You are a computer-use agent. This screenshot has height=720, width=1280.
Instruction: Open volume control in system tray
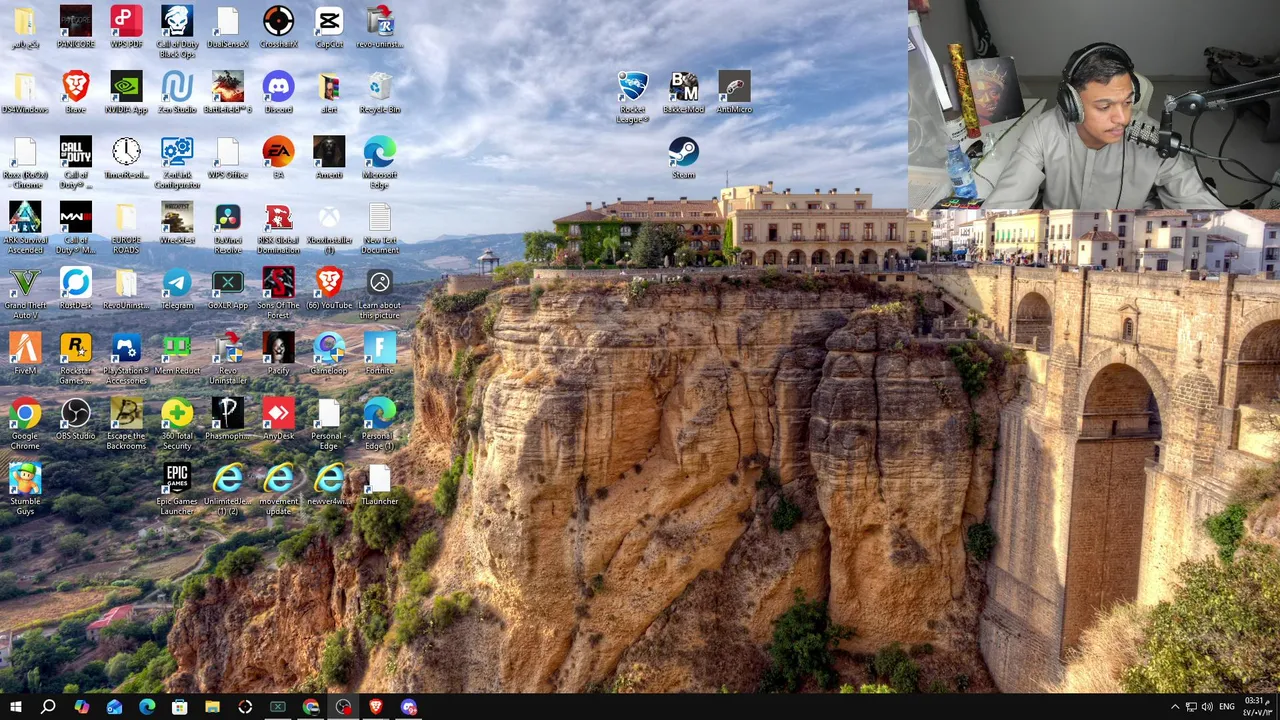(x=1207, y=708)
